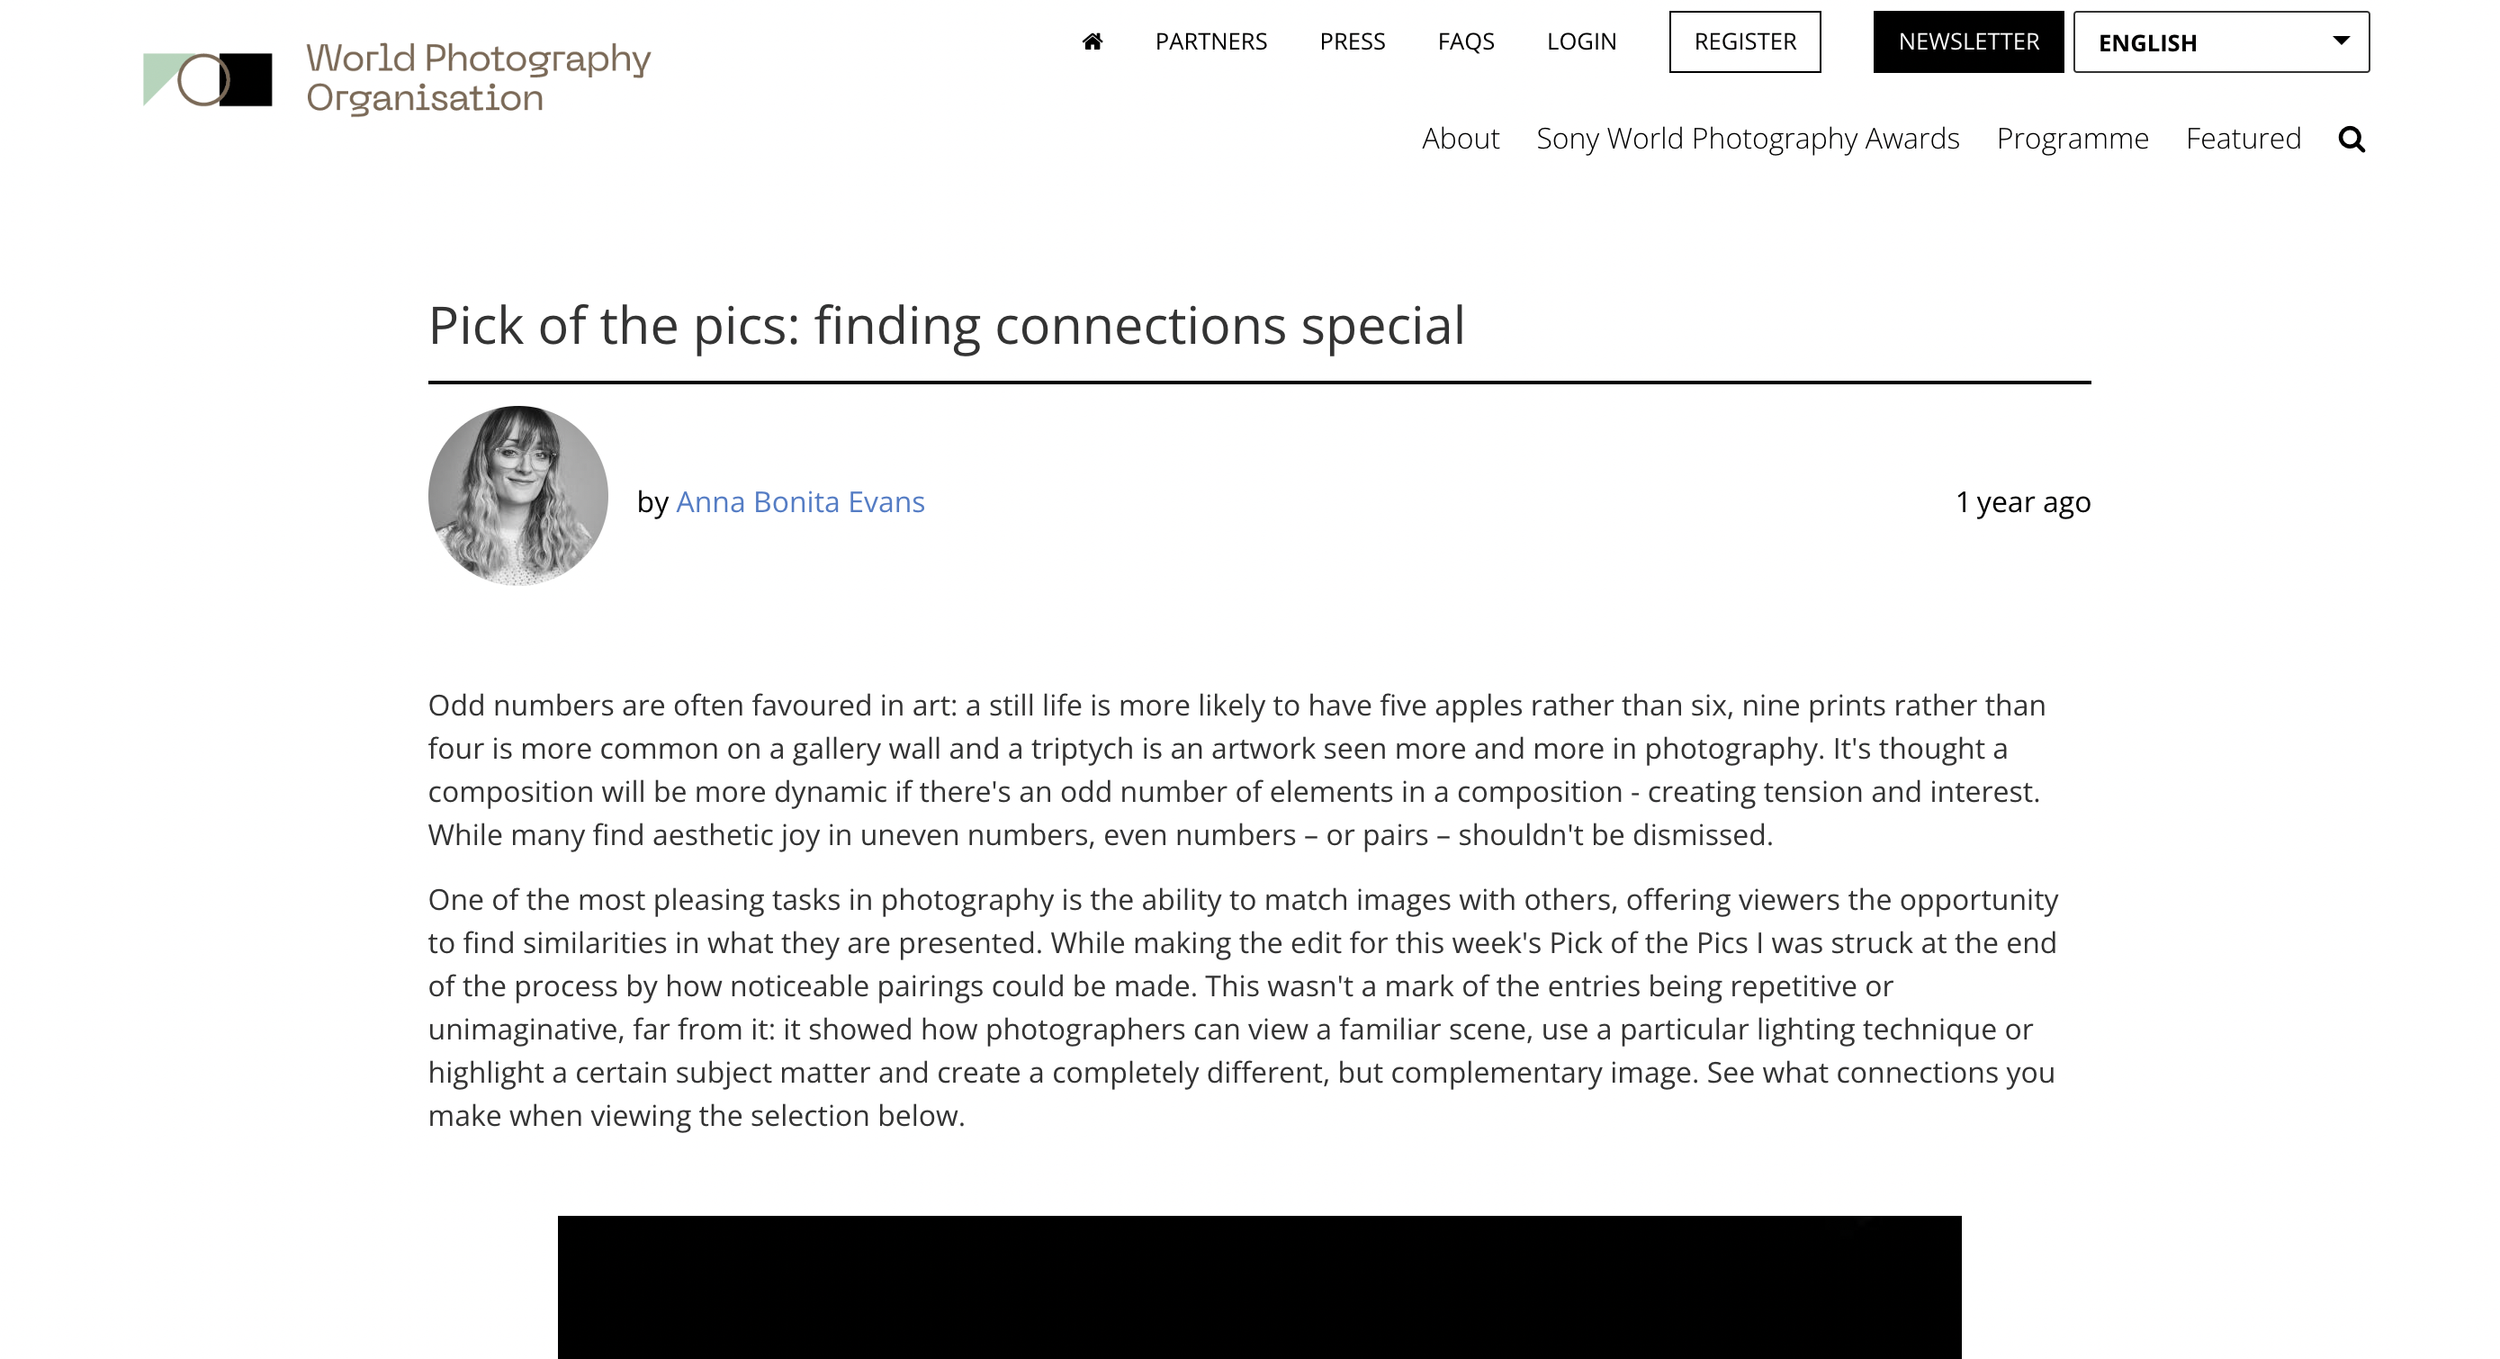The image size is (2500, 1359).
Task: Select the ENGLISH language combo box
Action: (x=2221, y=42)
